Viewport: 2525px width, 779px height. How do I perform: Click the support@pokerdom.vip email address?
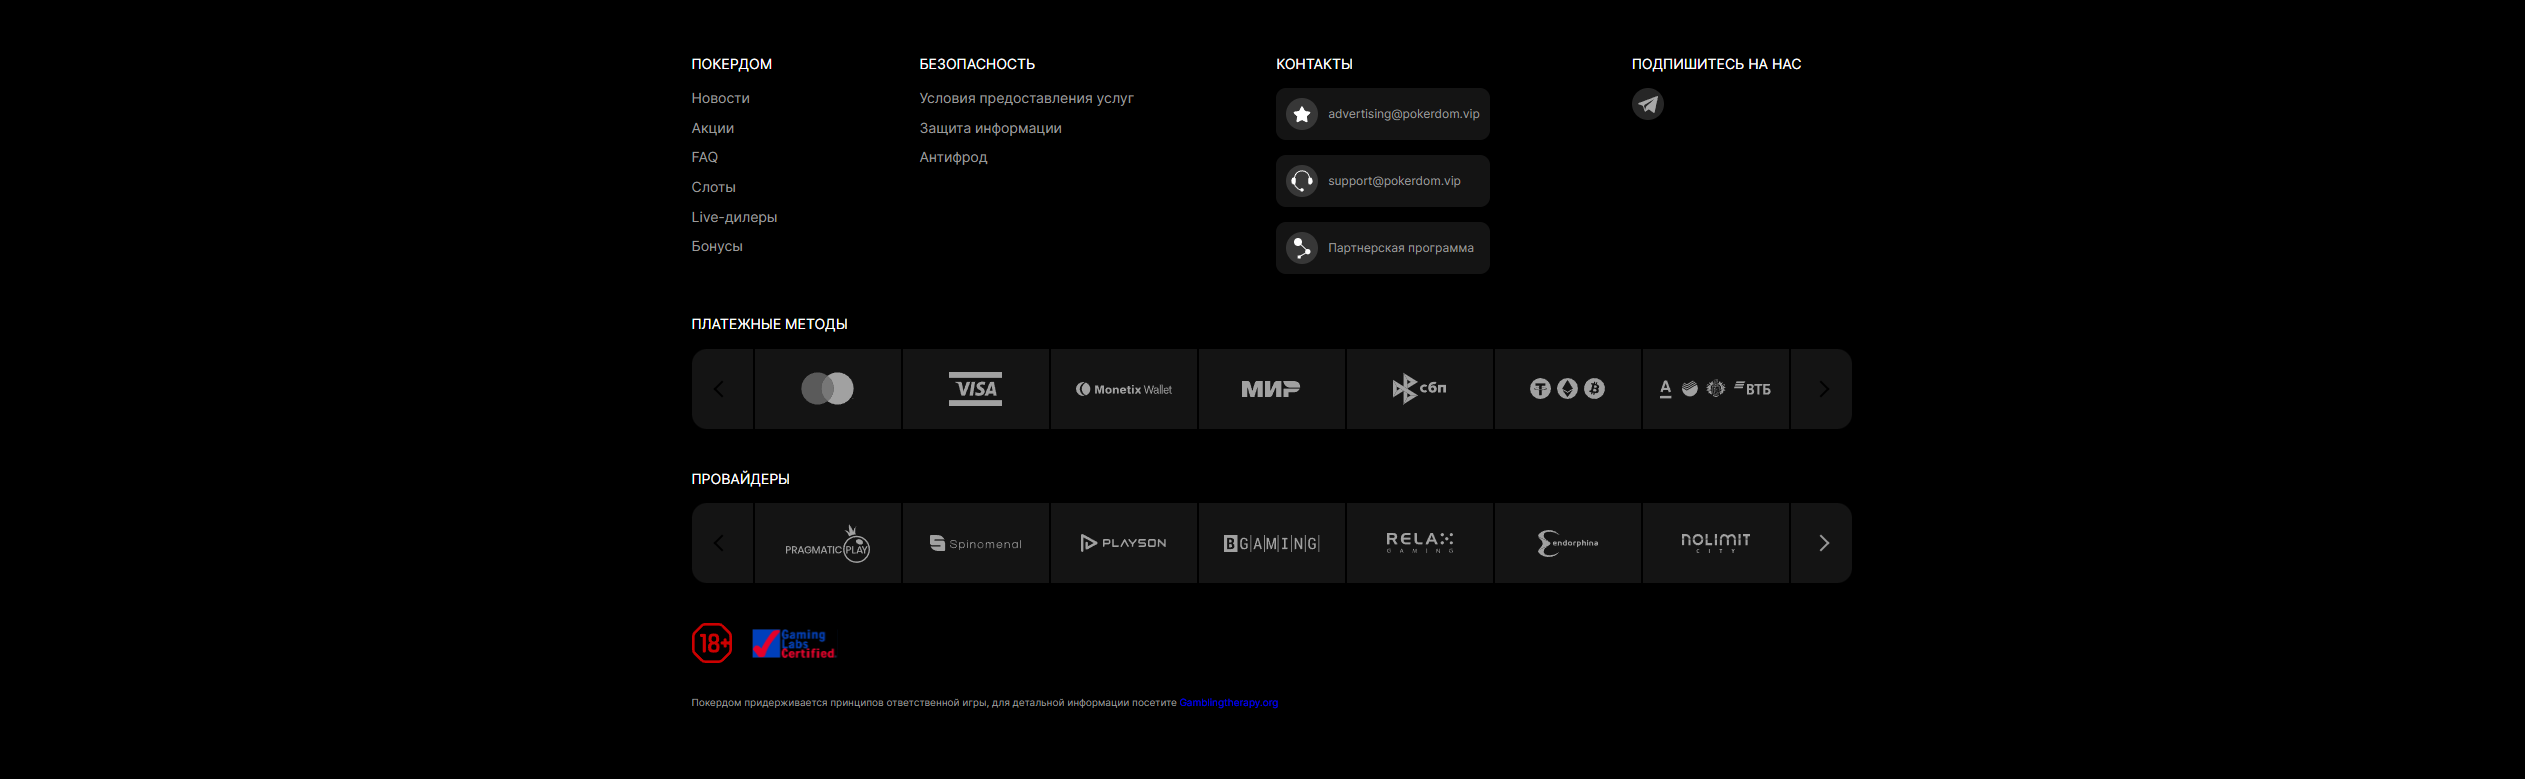click(x=1394, y=181)
